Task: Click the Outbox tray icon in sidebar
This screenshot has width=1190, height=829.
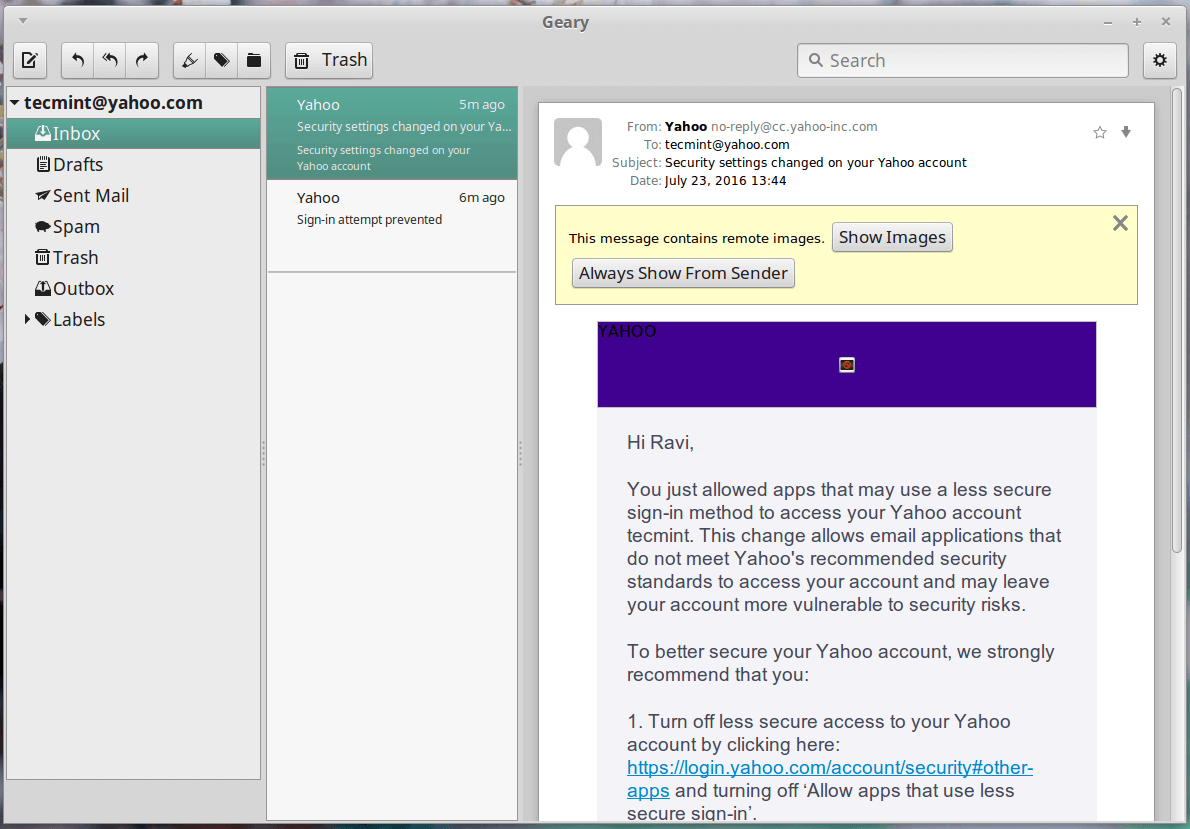Action: [42, 288]
